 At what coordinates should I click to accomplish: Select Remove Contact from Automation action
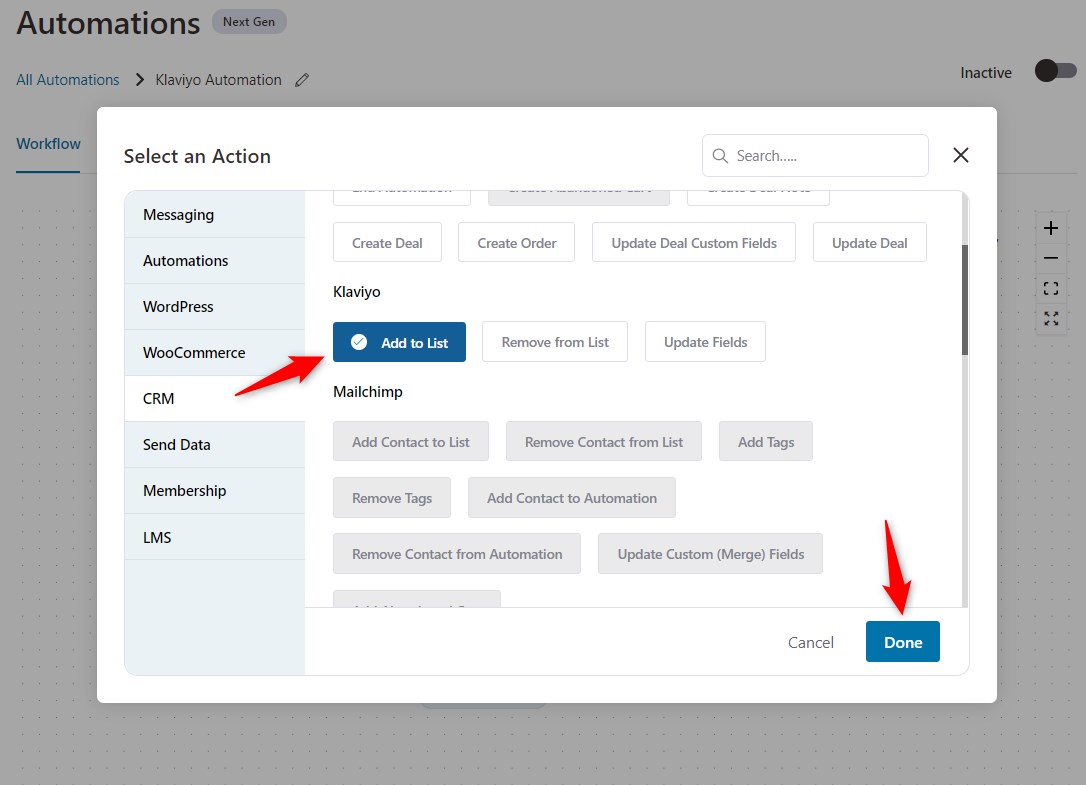457,554
